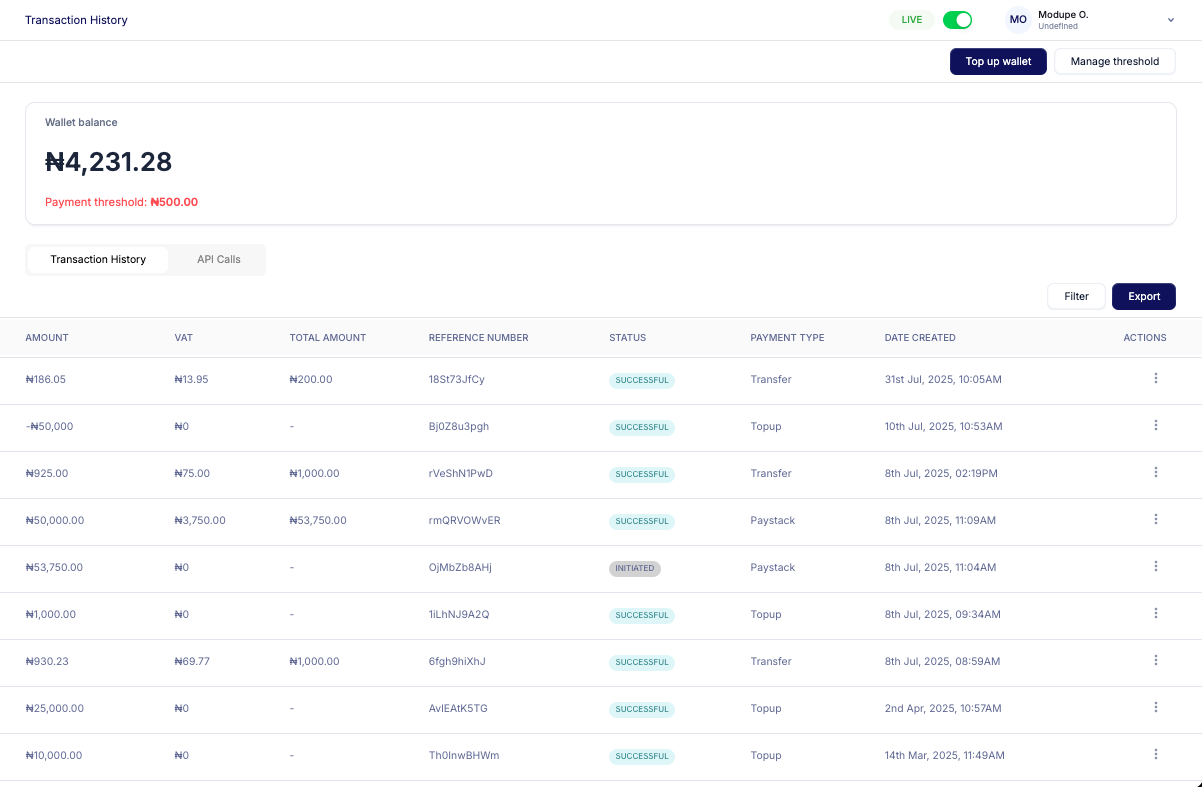Export the transaction history

pyautogui.click(x=1144, y=296)
